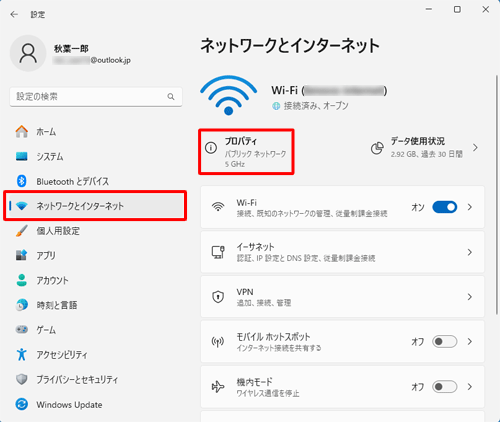Image resolution: width=500 pixels, height=422 pixels.
Task: Click the 時刻と言語 globe clock icon
Action: 22,305
